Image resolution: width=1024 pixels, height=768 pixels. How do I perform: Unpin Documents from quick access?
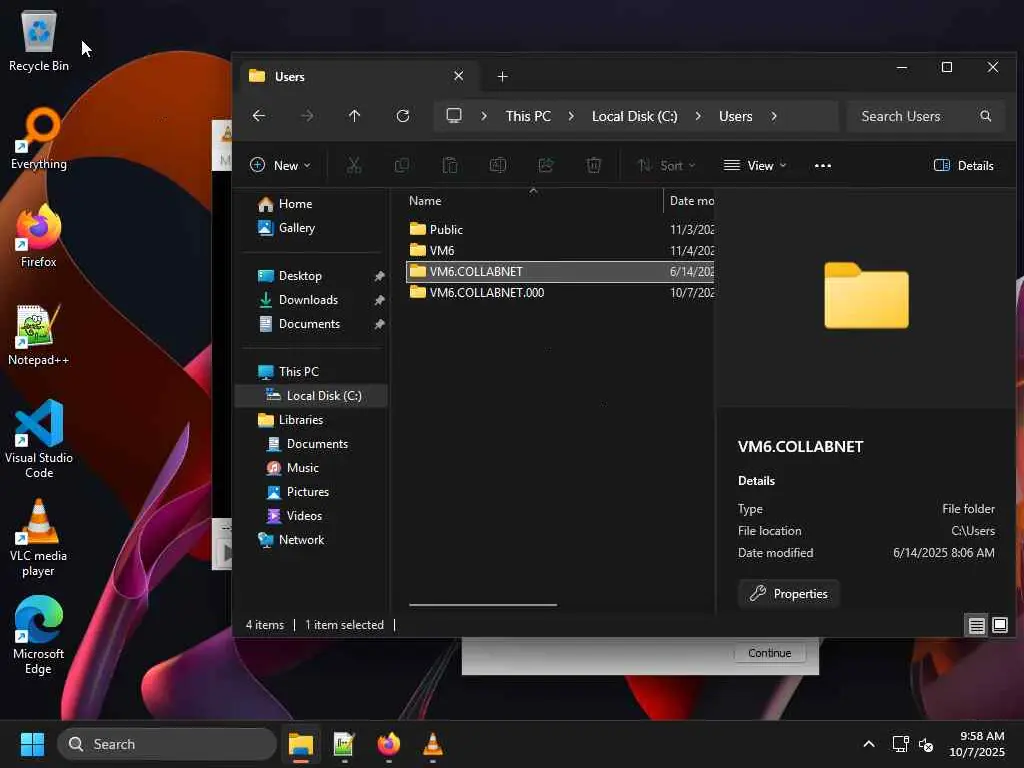379,324
